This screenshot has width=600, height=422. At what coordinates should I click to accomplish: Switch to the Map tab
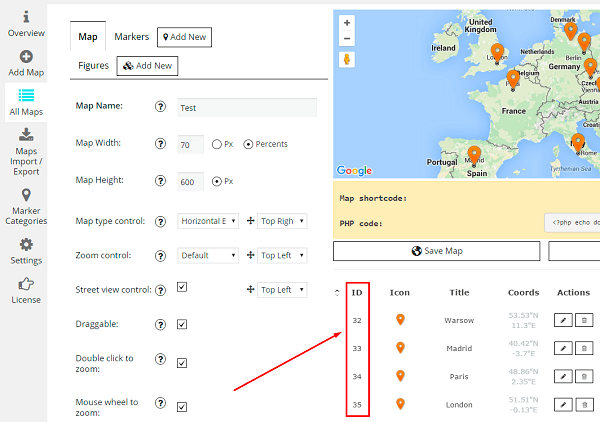pyautogui.click(x=88, y=37)
